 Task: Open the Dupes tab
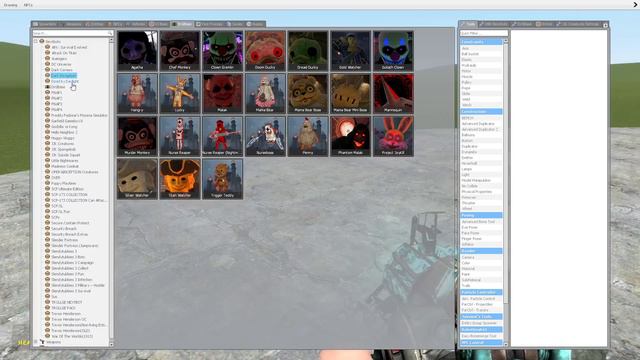[235, 24]
